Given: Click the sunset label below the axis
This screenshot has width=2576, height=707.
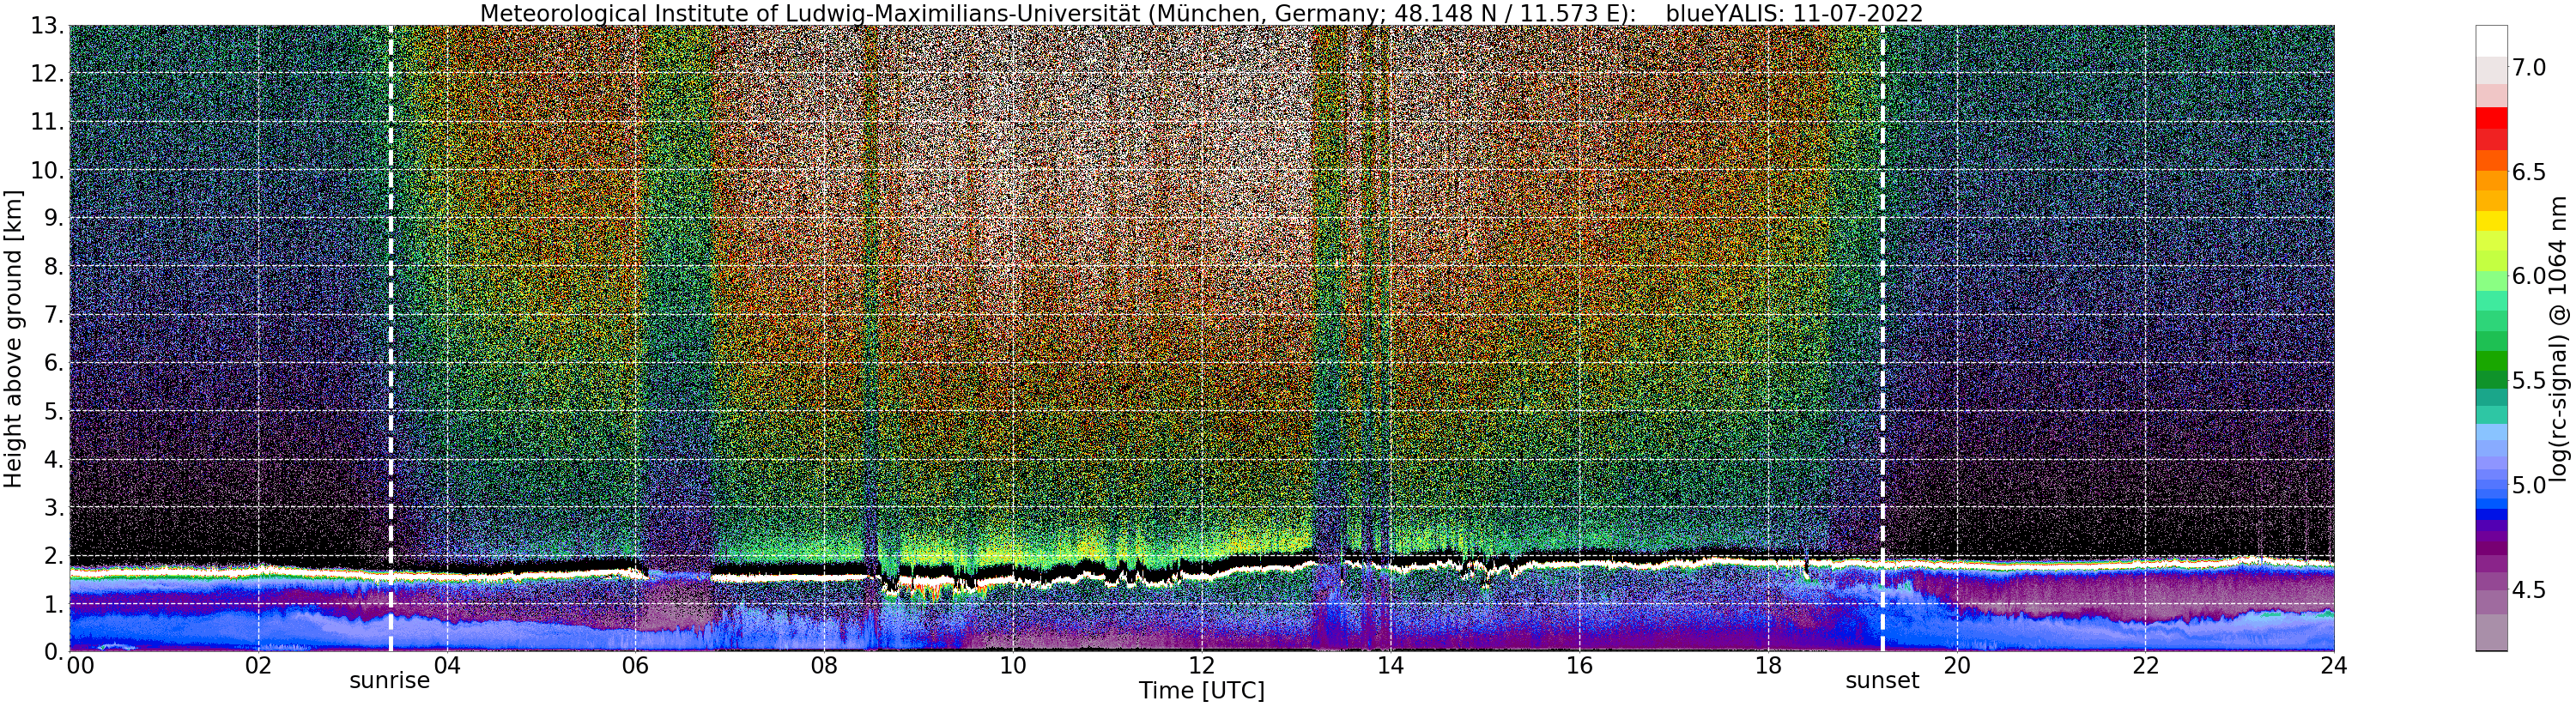Looking at the screenshot, I should (x=1882, y=681).
